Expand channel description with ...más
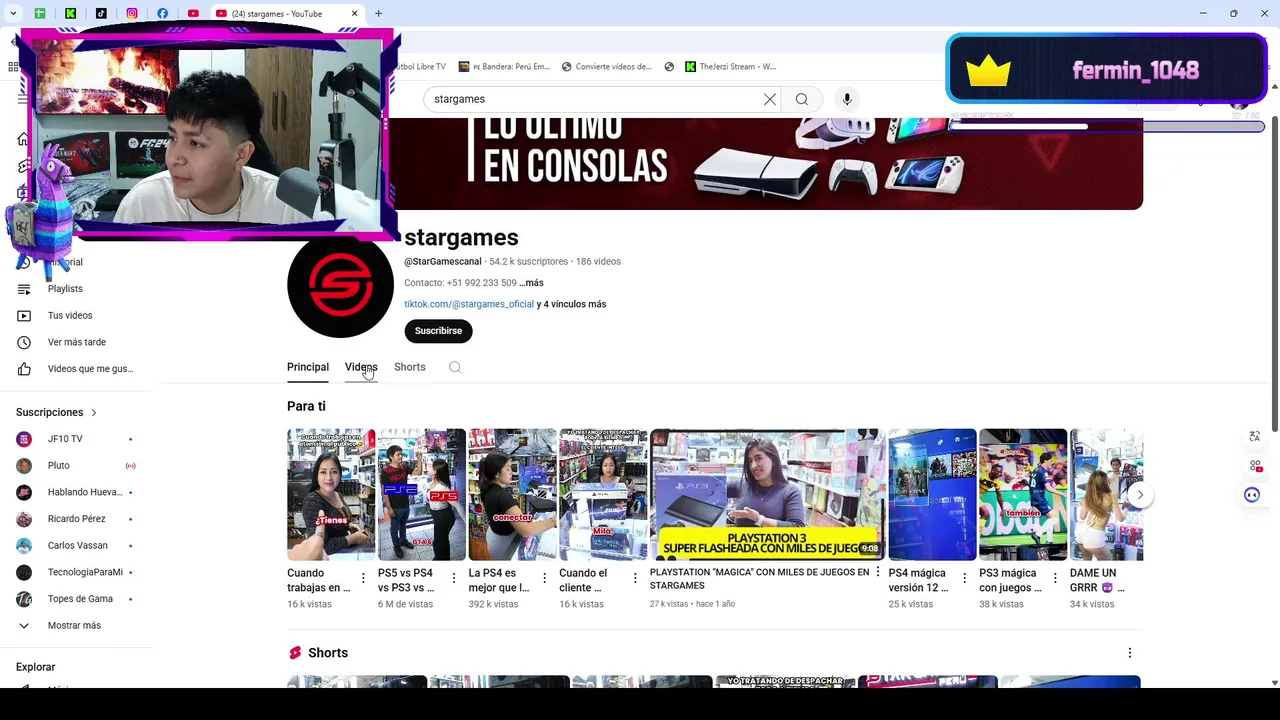This screenshot has height=720, width=1280. 531,283
